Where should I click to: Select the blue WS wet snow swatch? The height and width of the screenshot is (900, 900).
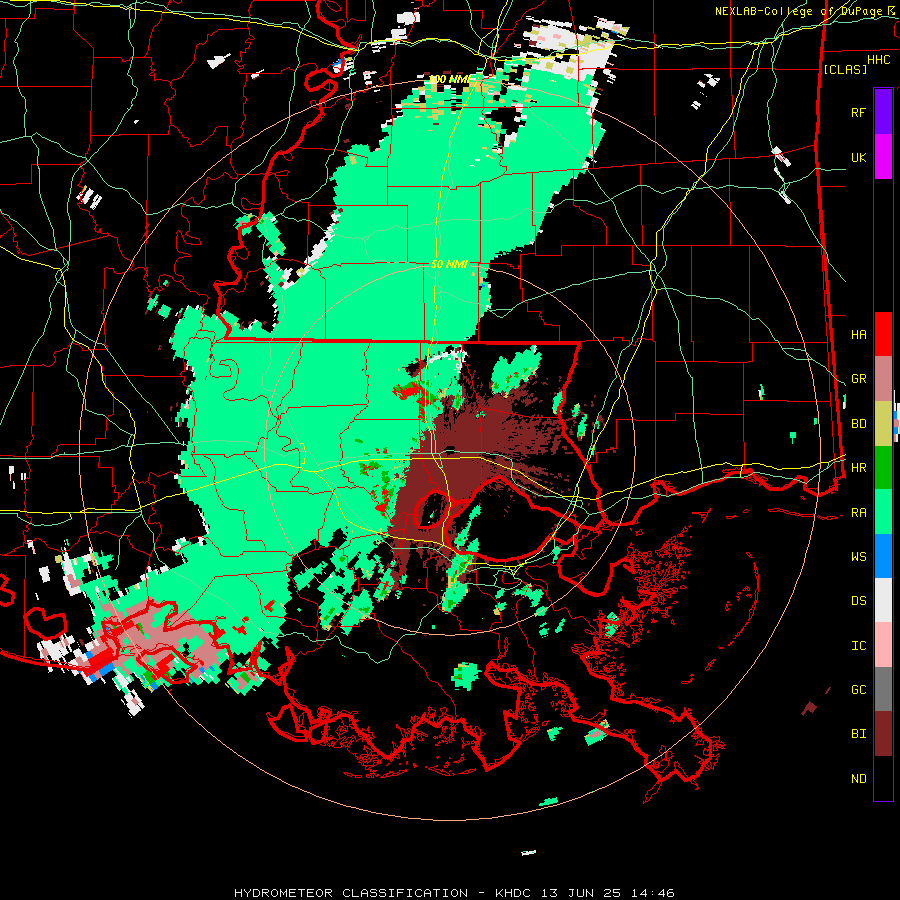[x=883, y=556]
